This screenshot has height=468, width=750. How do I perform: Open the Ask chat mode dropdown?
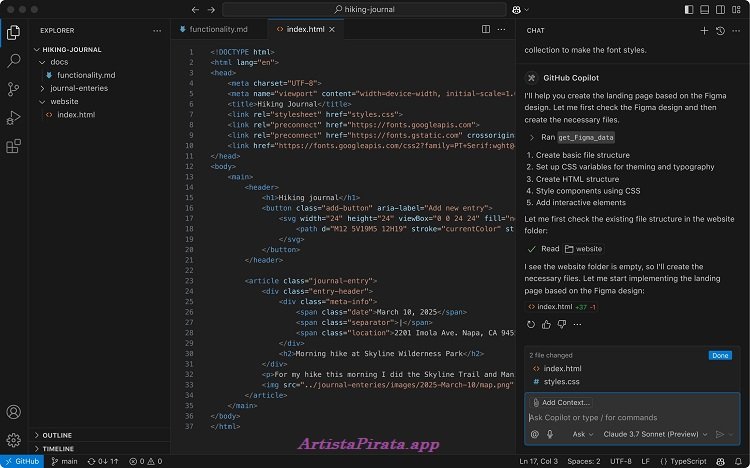pos(581,434)
